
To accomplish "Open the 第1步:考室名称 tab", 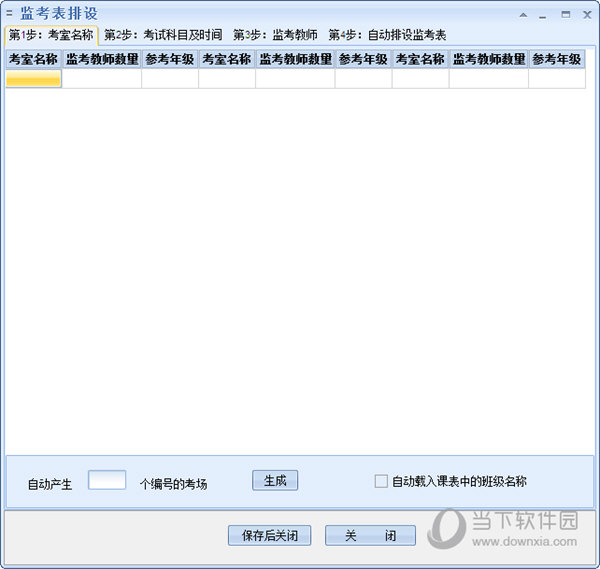I will click(x=51, y=35).
